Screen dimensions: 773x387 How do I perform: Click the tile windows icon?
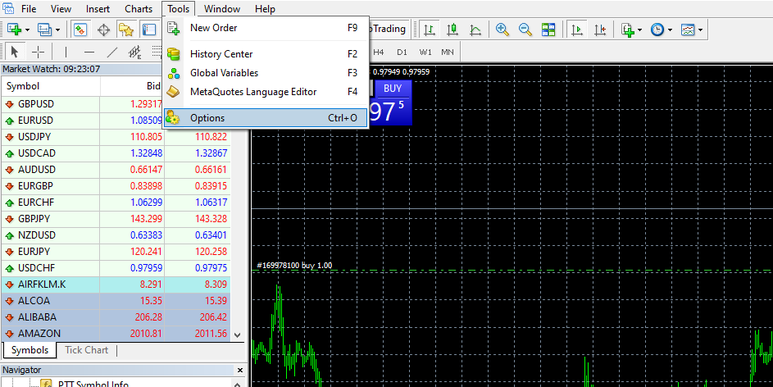(548, 30)
